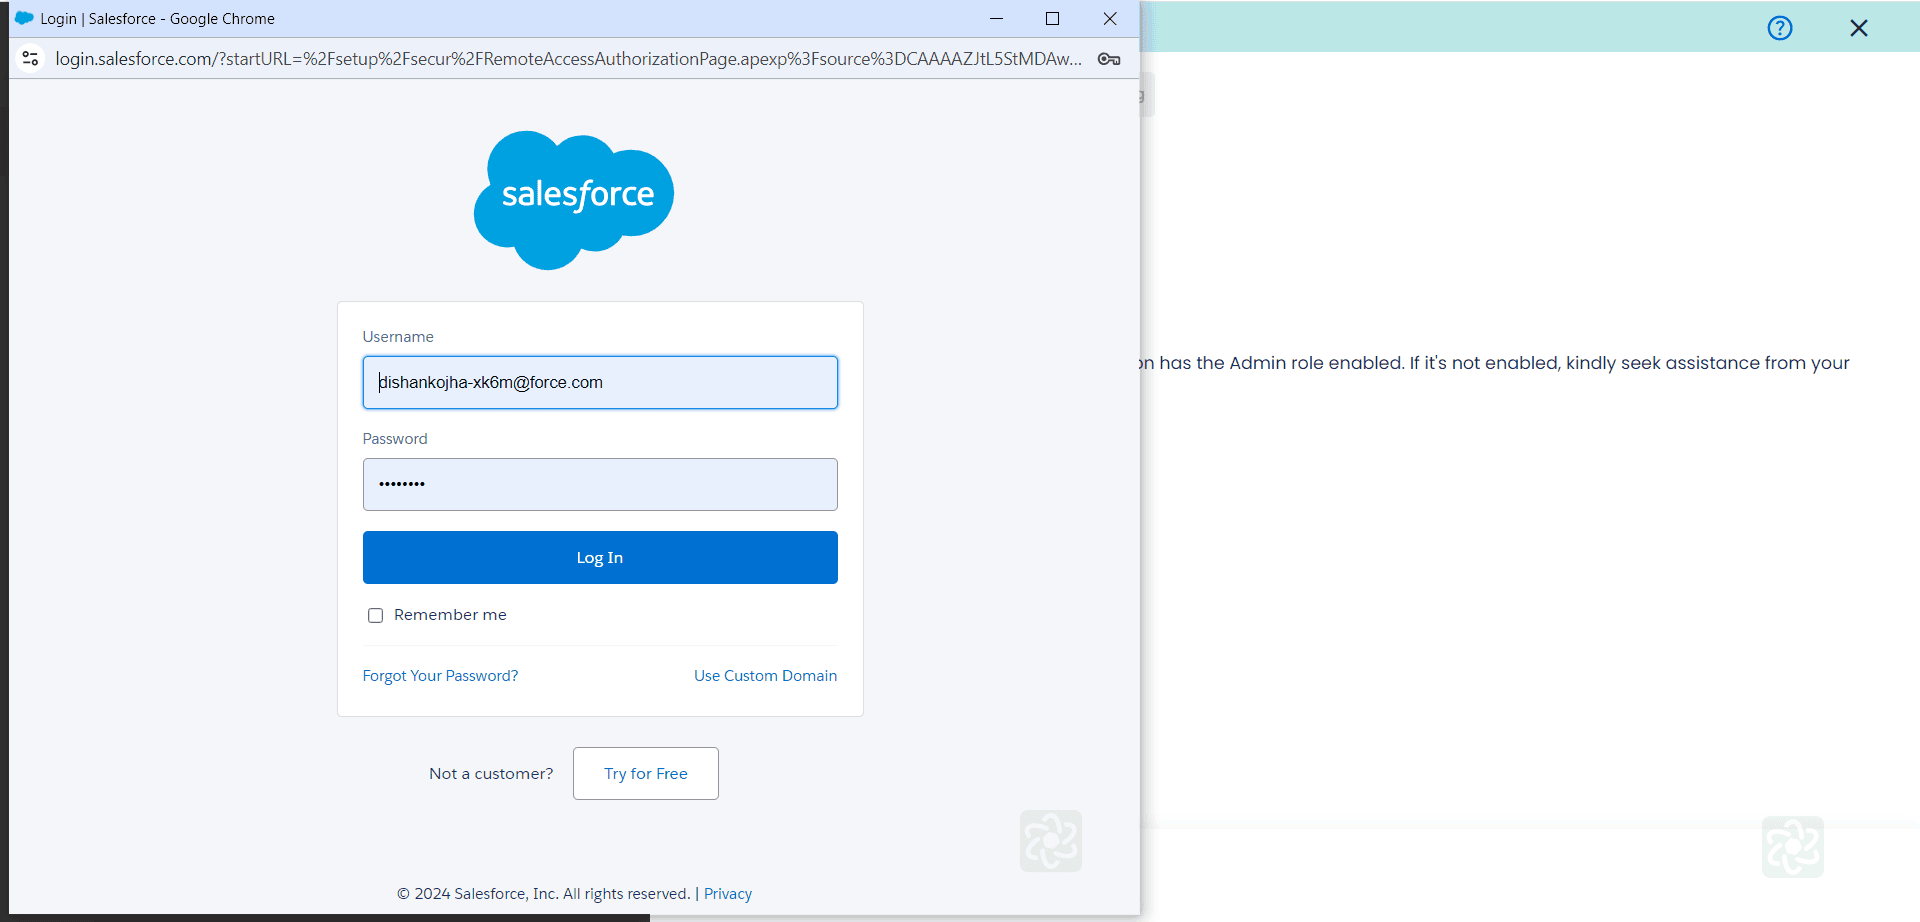Click the site information icon in address bar
Image resolution: width=1920 pixels, height=922 pixels.
tap(30, 59)
